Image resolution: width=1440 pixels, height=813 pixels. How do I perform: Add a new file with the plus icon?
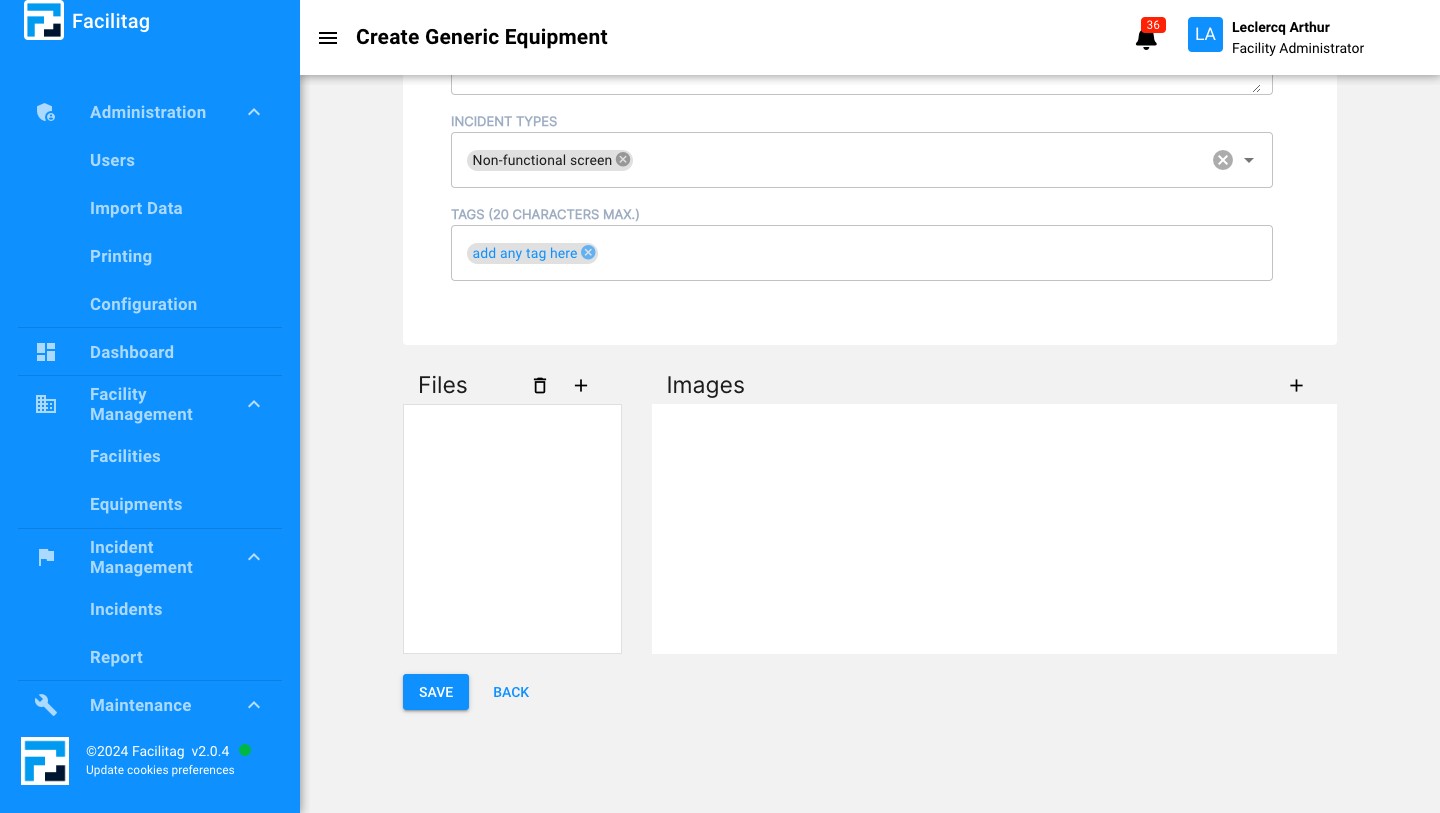pos(581,385)
